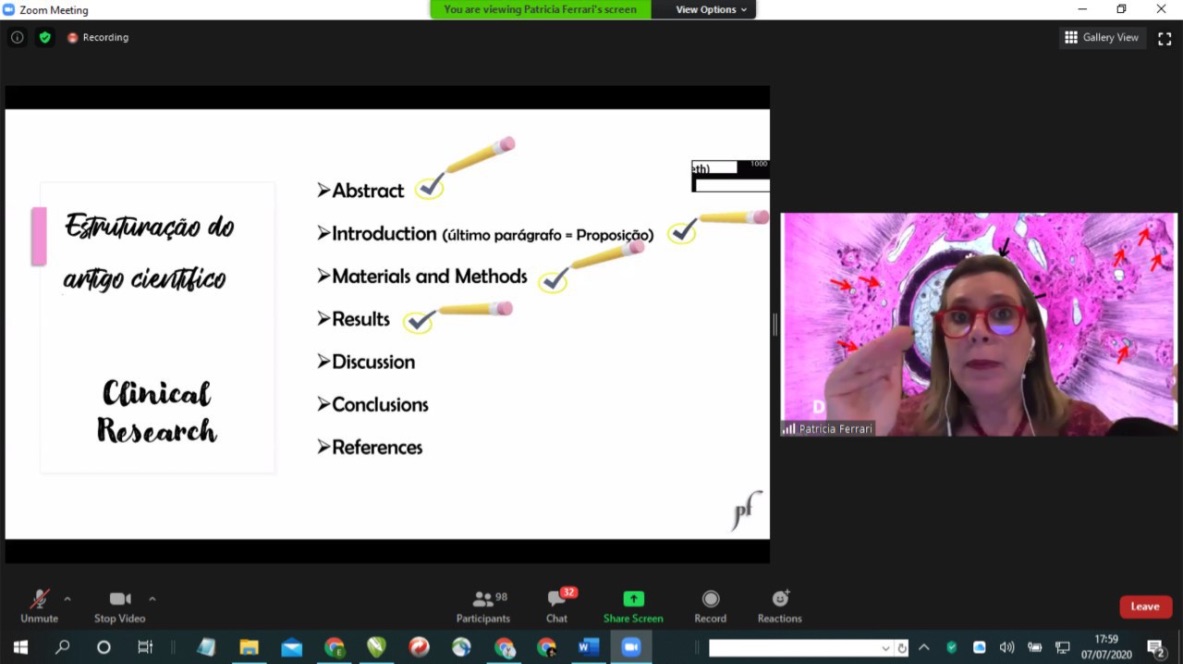Screen dimensions: 1183x664
Task: Show meeting information icon
Action: tap(17, 37)
